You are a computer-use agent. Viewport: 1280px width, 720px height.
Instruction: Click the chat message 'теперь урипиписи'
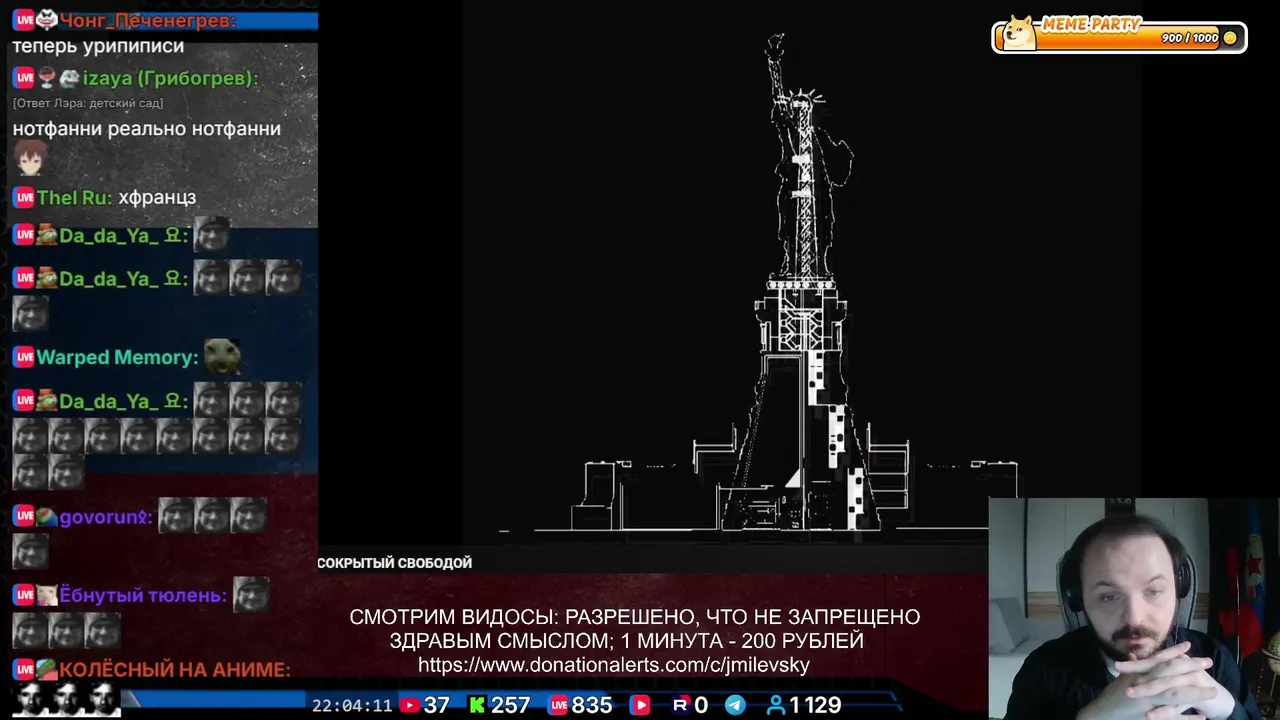click(x=98, y=47)
